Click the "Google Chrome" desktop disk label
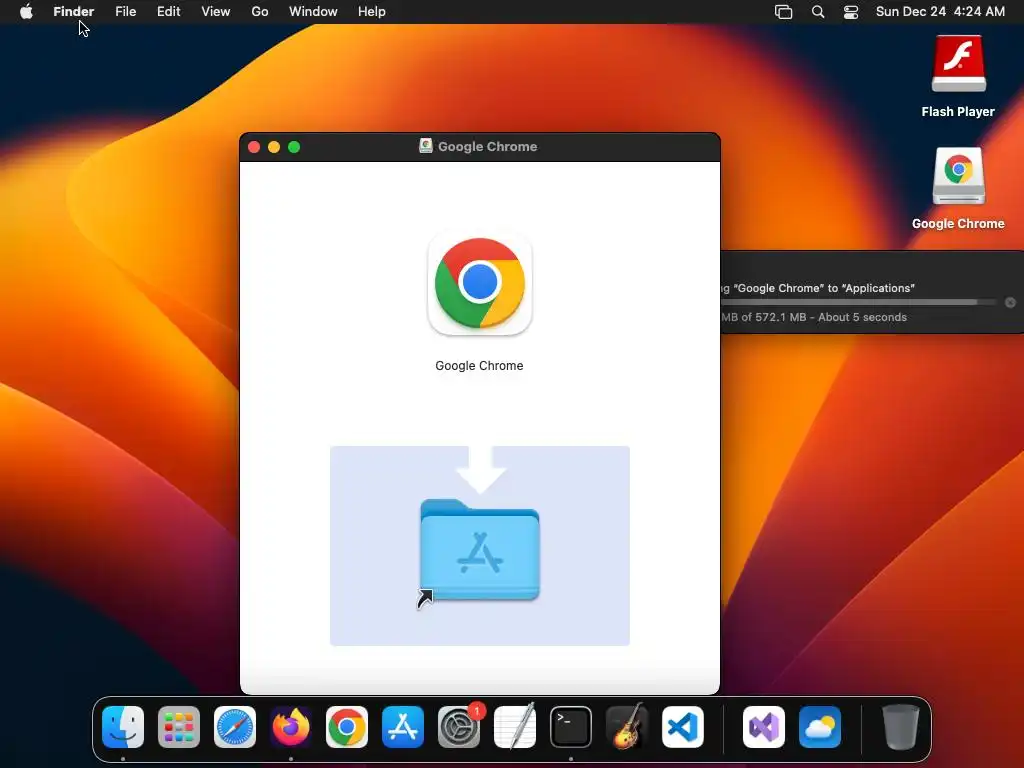 pos(958,223)
